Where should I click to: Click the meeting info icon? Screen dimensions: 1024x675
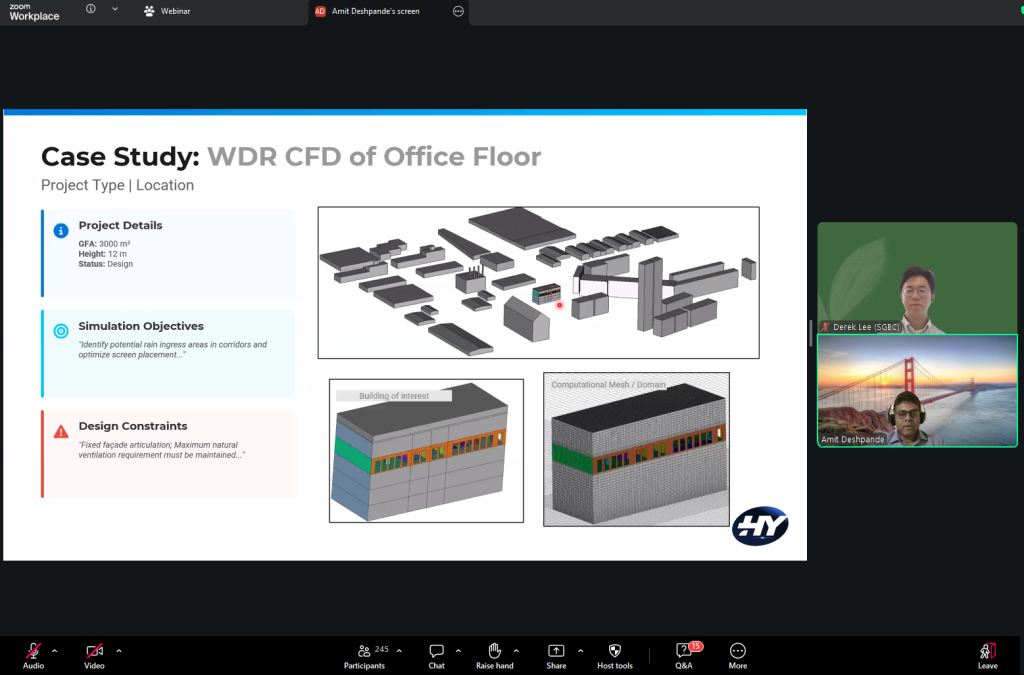click(91, 9)
